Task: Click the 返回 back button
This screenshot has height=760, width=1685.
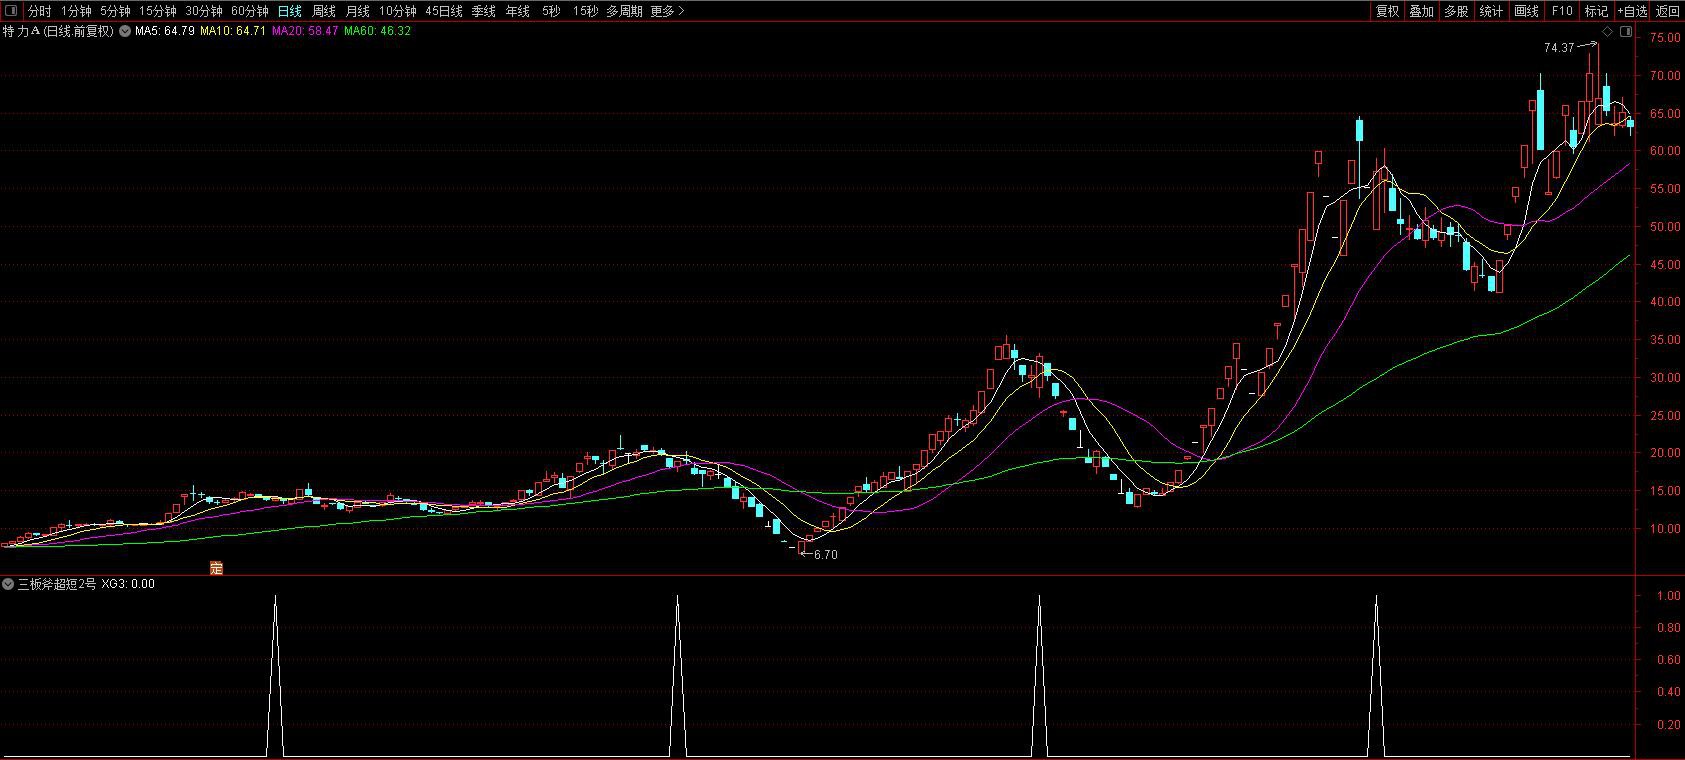Action: [x=1668, y=11]
